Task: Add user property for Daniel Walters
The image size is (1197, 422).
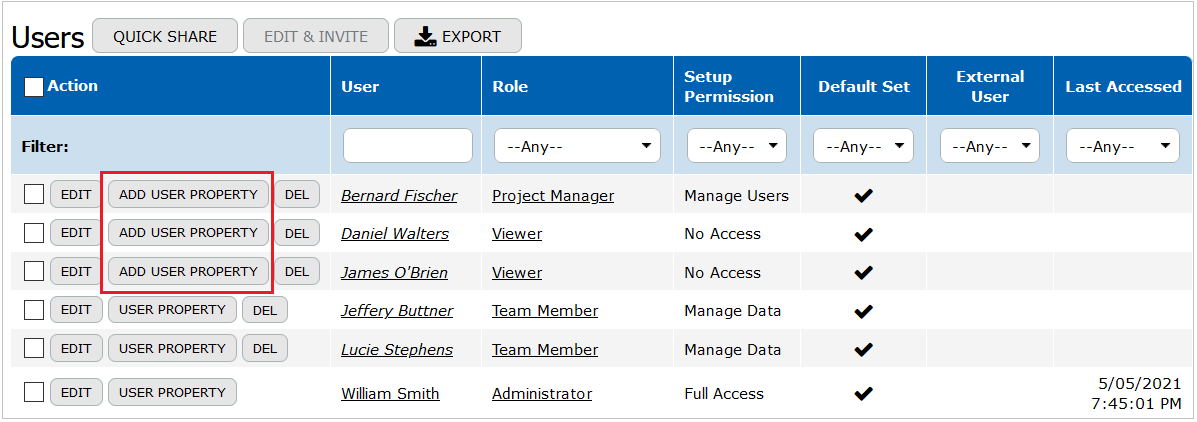Action: [x=189, y=233]
